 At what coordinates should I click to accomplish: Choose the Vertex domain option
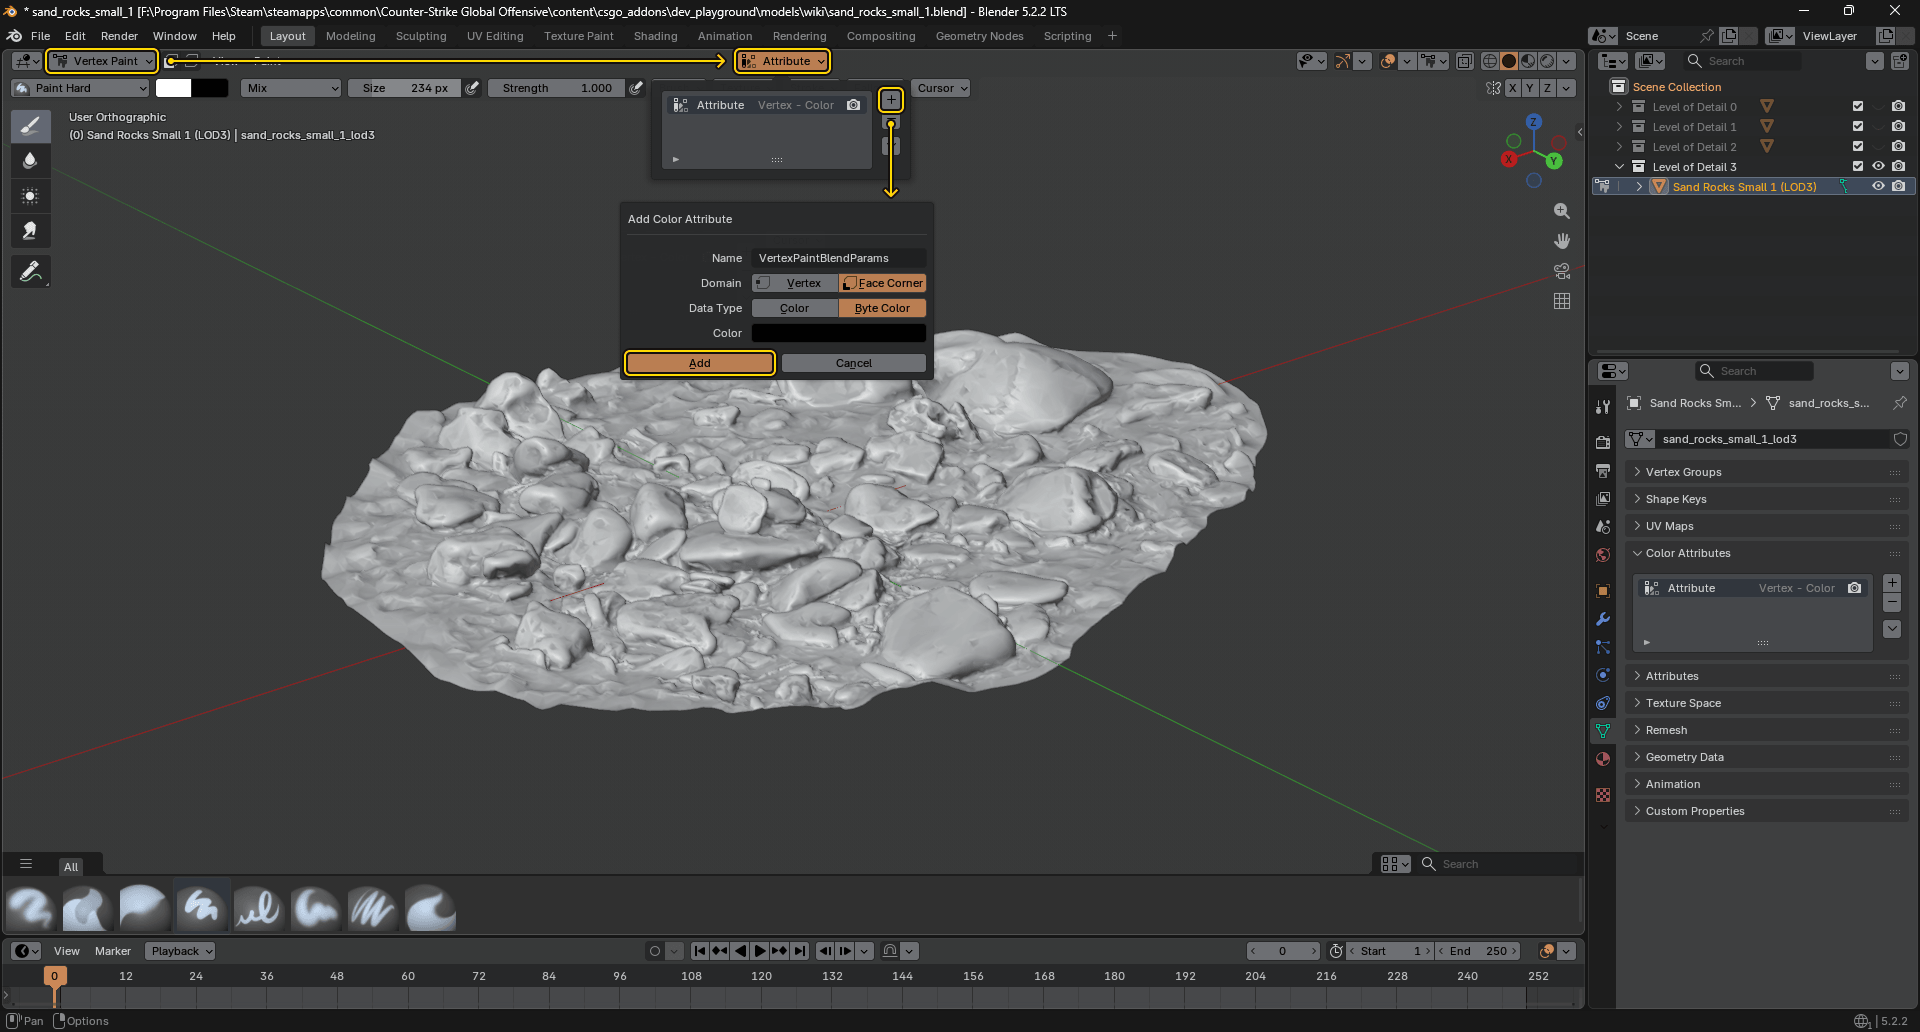pos(795,283)
